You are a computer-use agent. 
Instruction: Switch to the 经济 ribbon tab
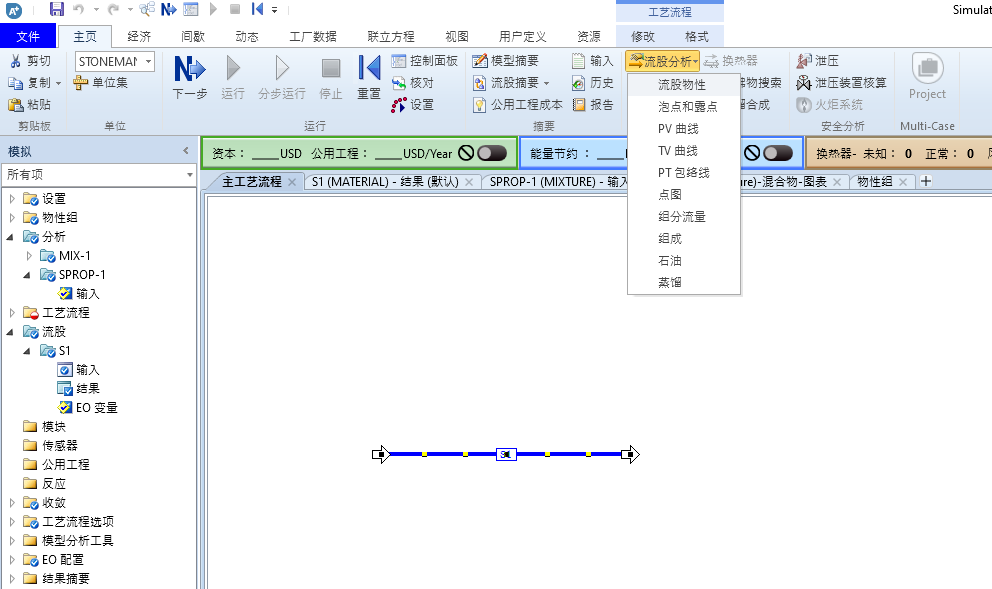(x=140, y=36)
